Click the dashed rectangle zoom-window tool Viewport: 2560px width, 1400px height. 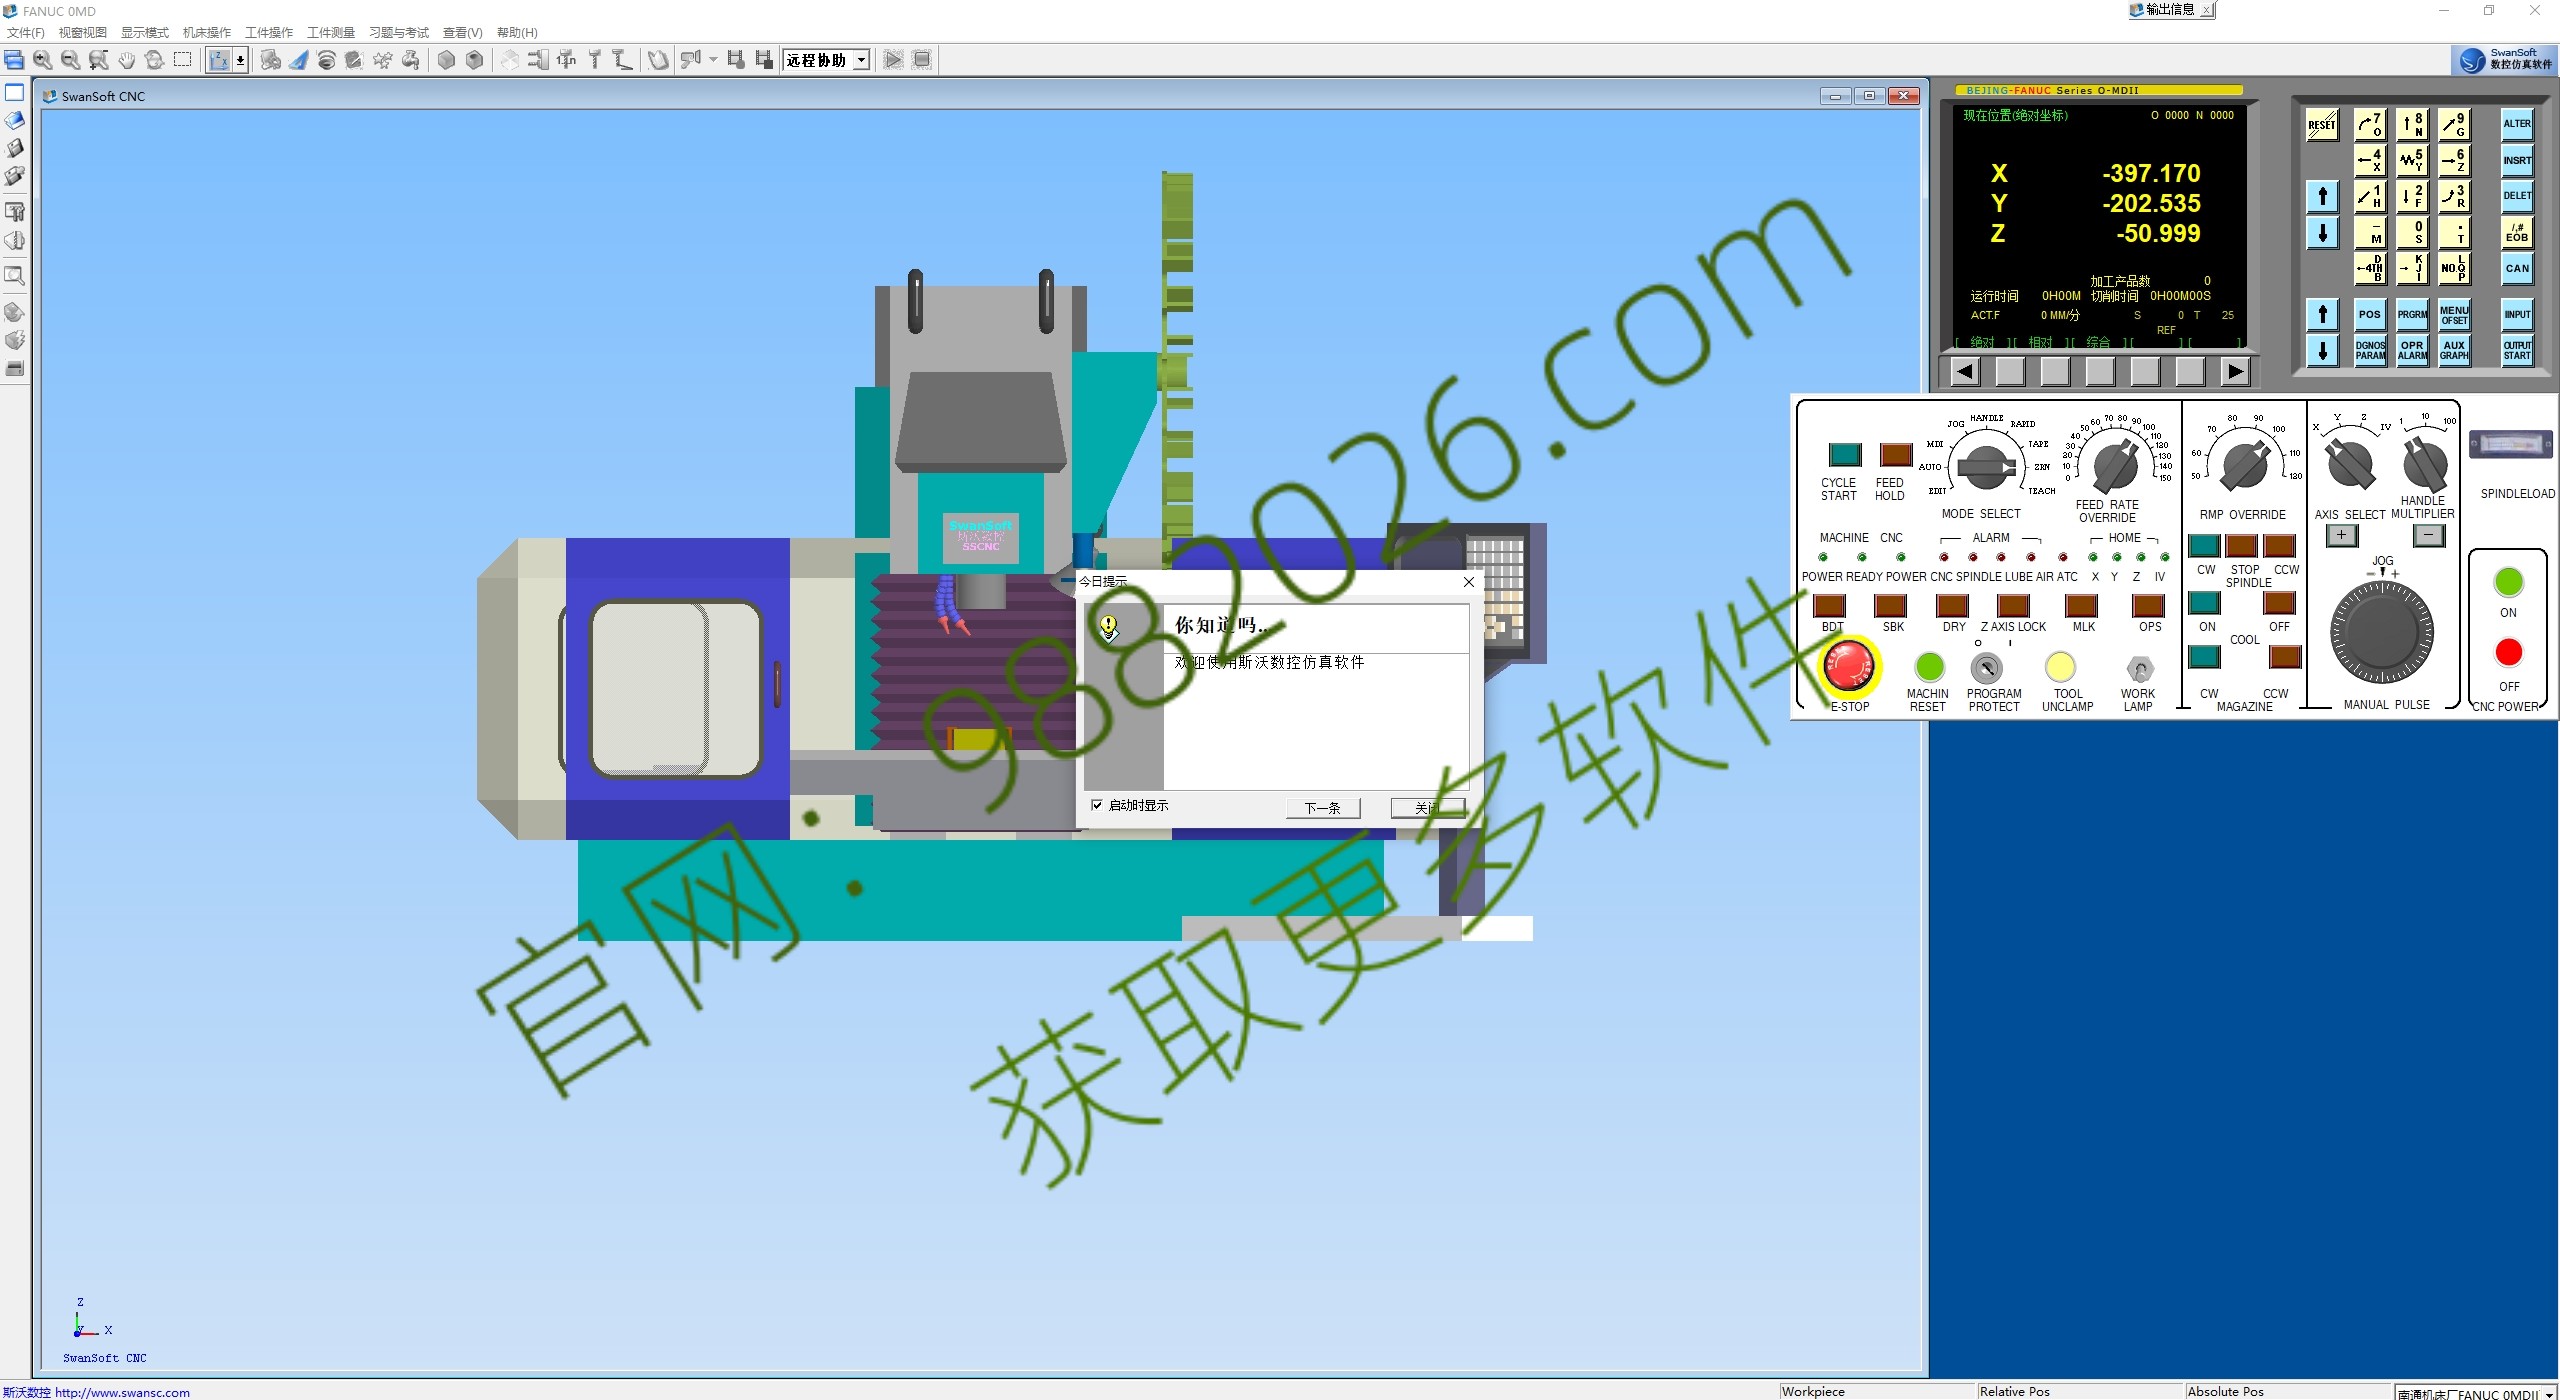[x=182, y=60]
